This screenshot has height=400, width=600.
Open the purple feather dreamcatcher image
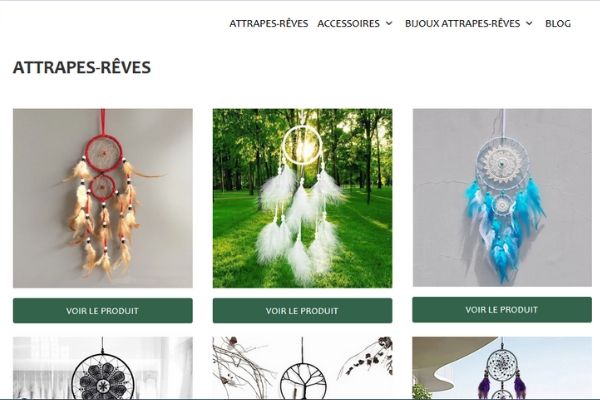pos(502,368)
